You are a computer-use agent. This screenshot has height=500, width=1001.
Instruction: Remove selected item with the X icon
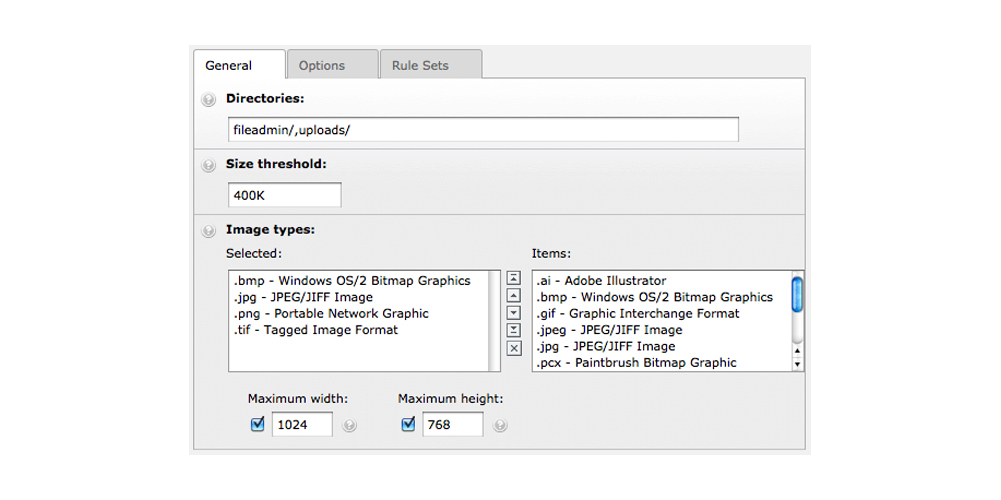pyautogui.click(x=514, y=348)
